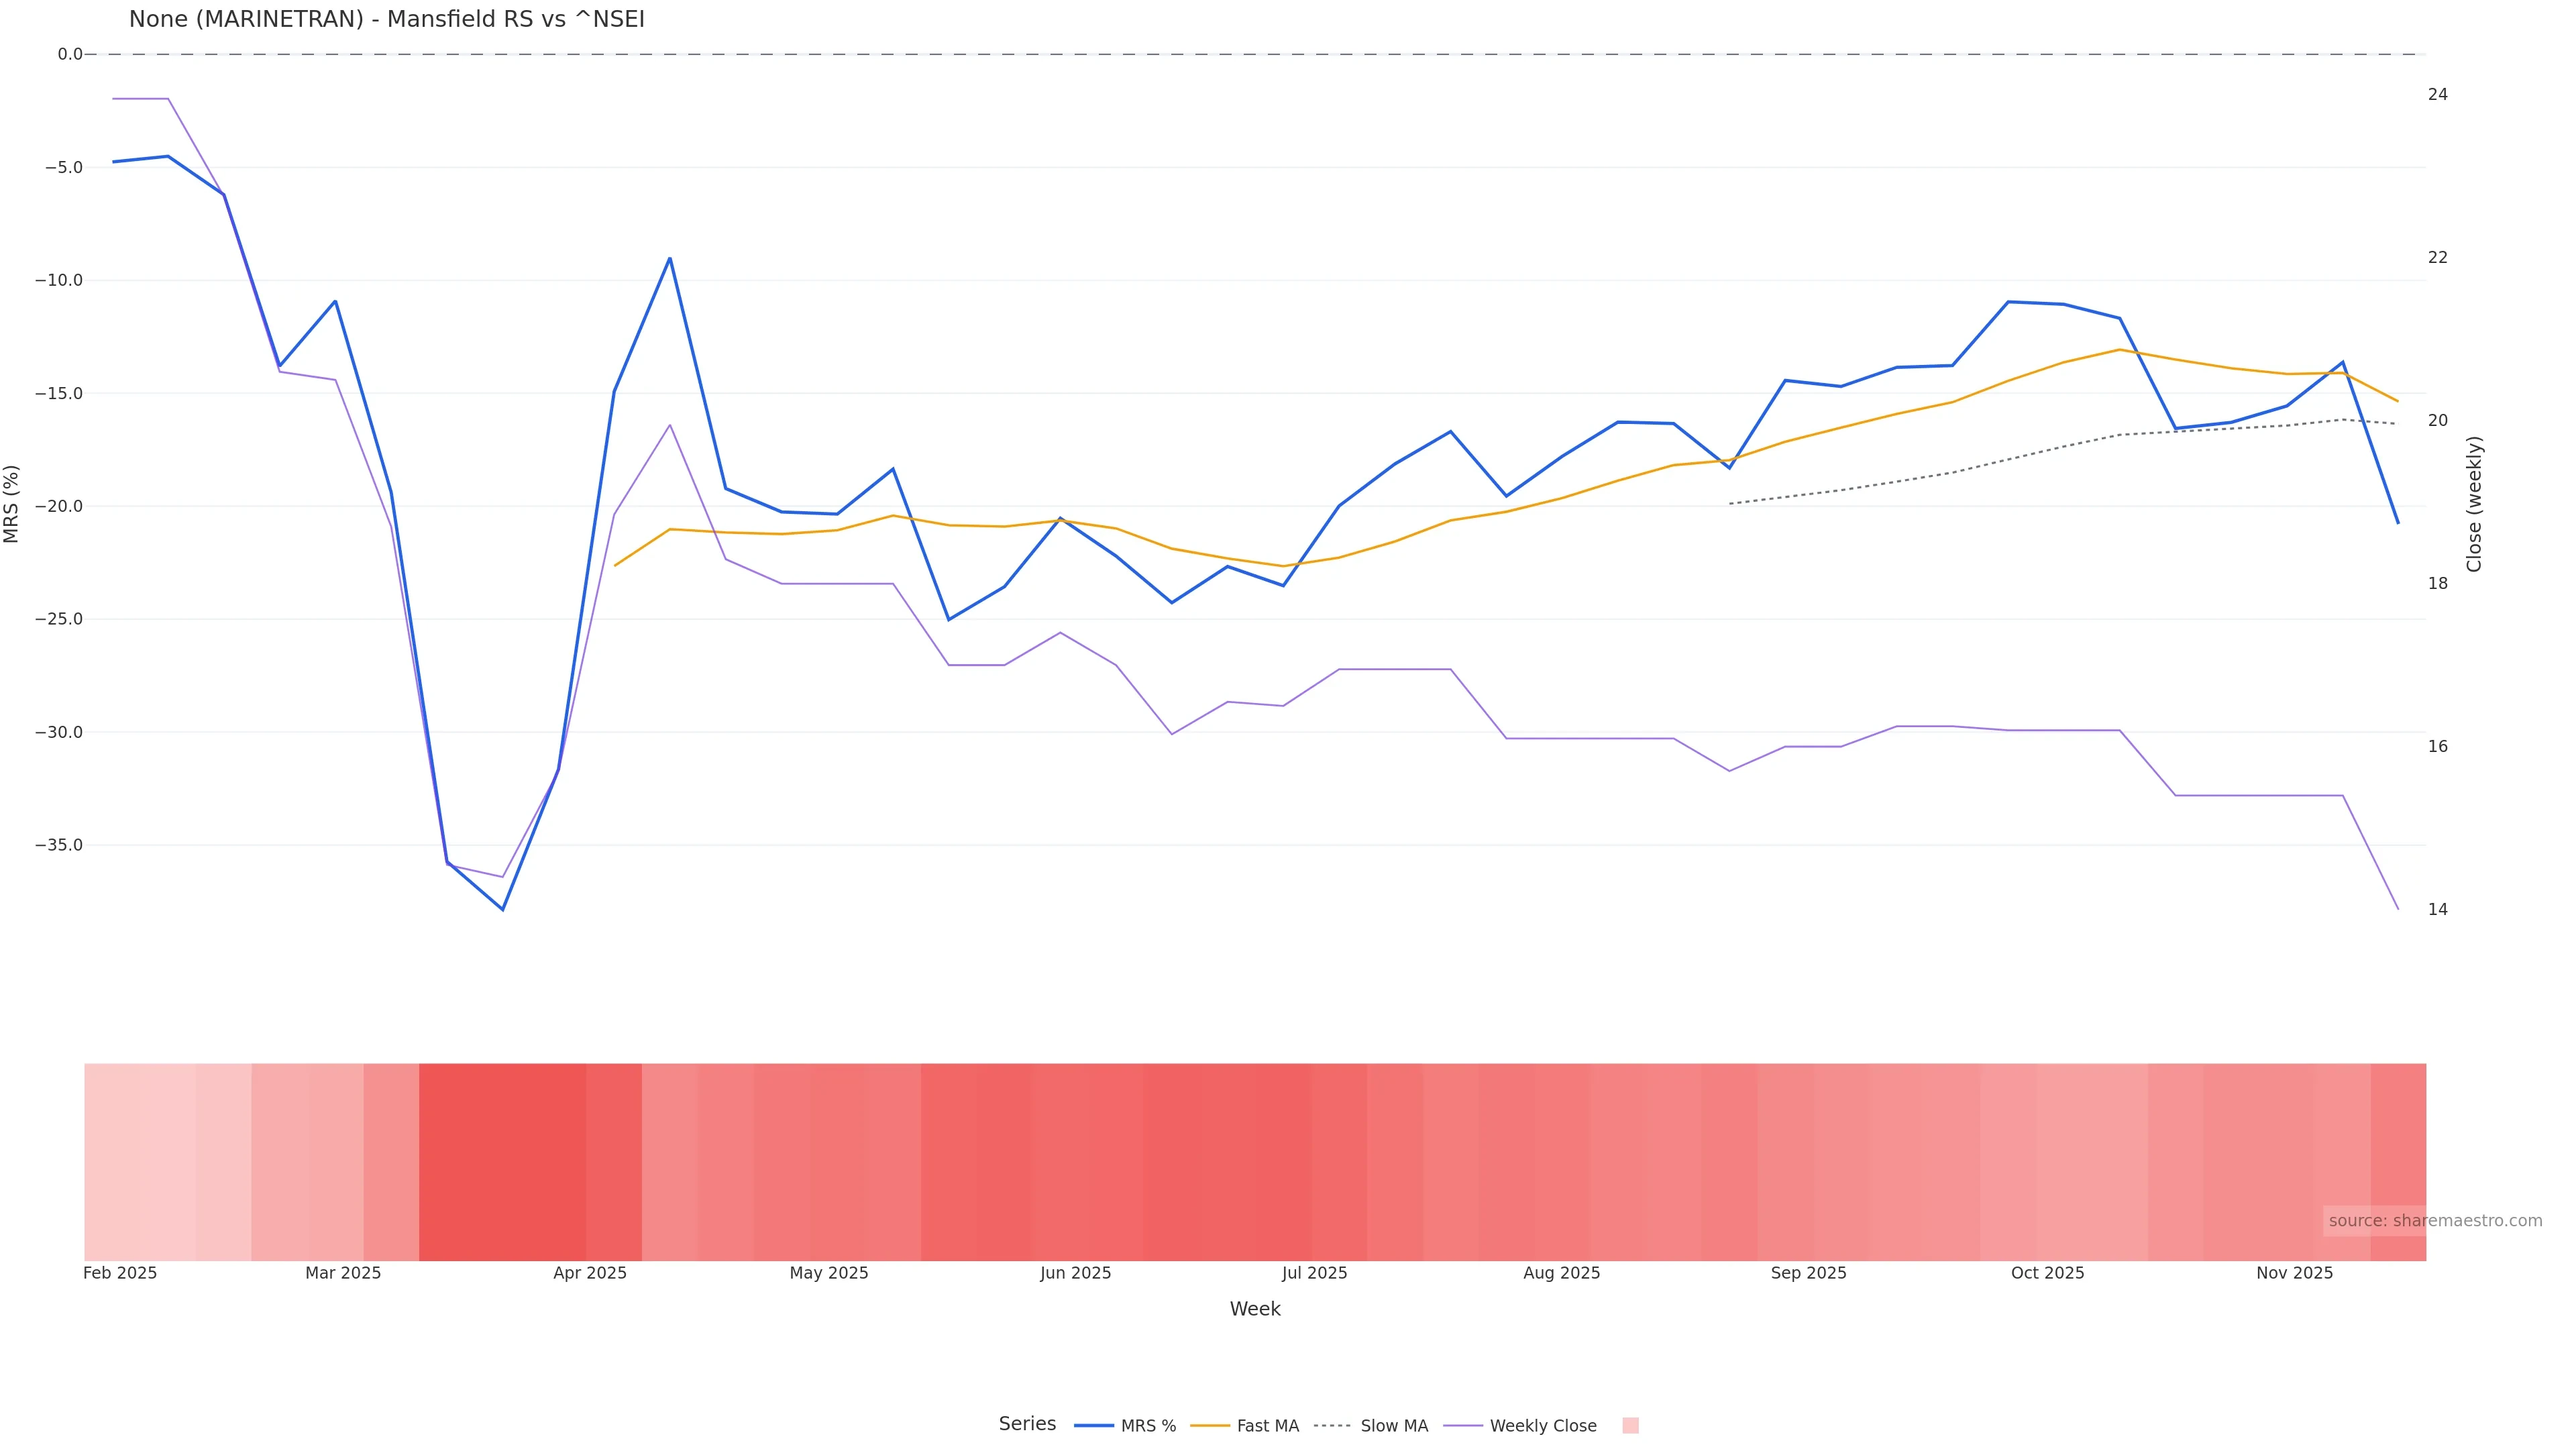Click the "Week" x-axis title
2576x1449 pixels.
pyautogui.click(x=1254, y=1309)
